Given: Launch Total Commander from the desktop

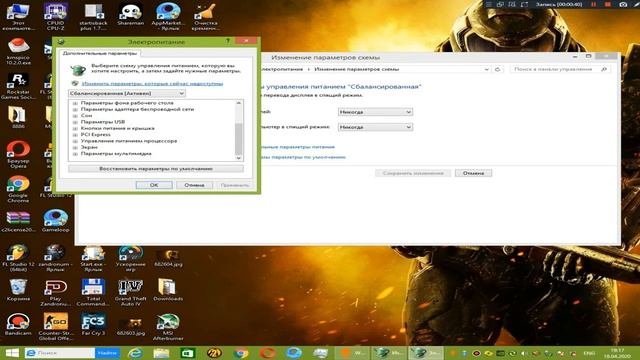Looking at the screenshot, I should [93, 292].
